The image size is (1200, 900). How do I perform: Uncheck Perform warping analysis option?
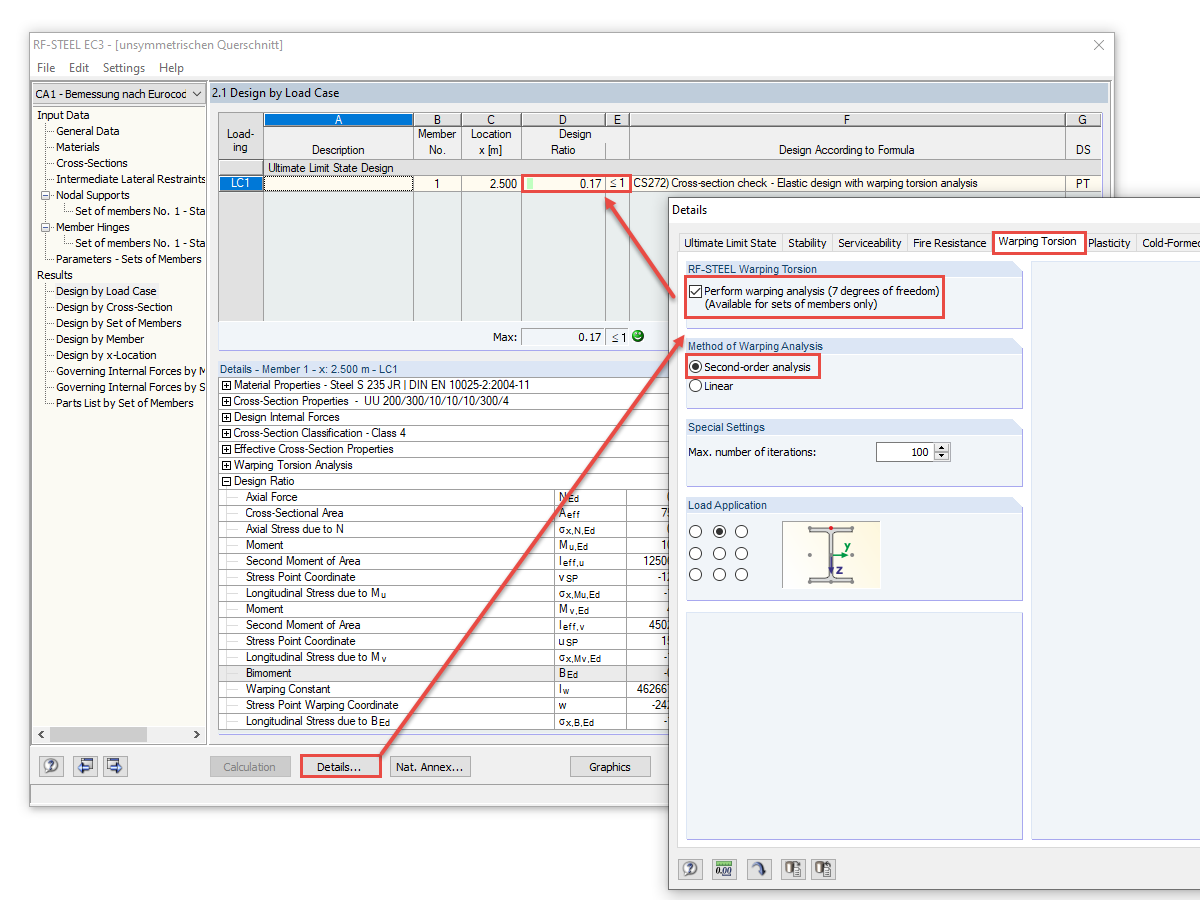(697, 291)
